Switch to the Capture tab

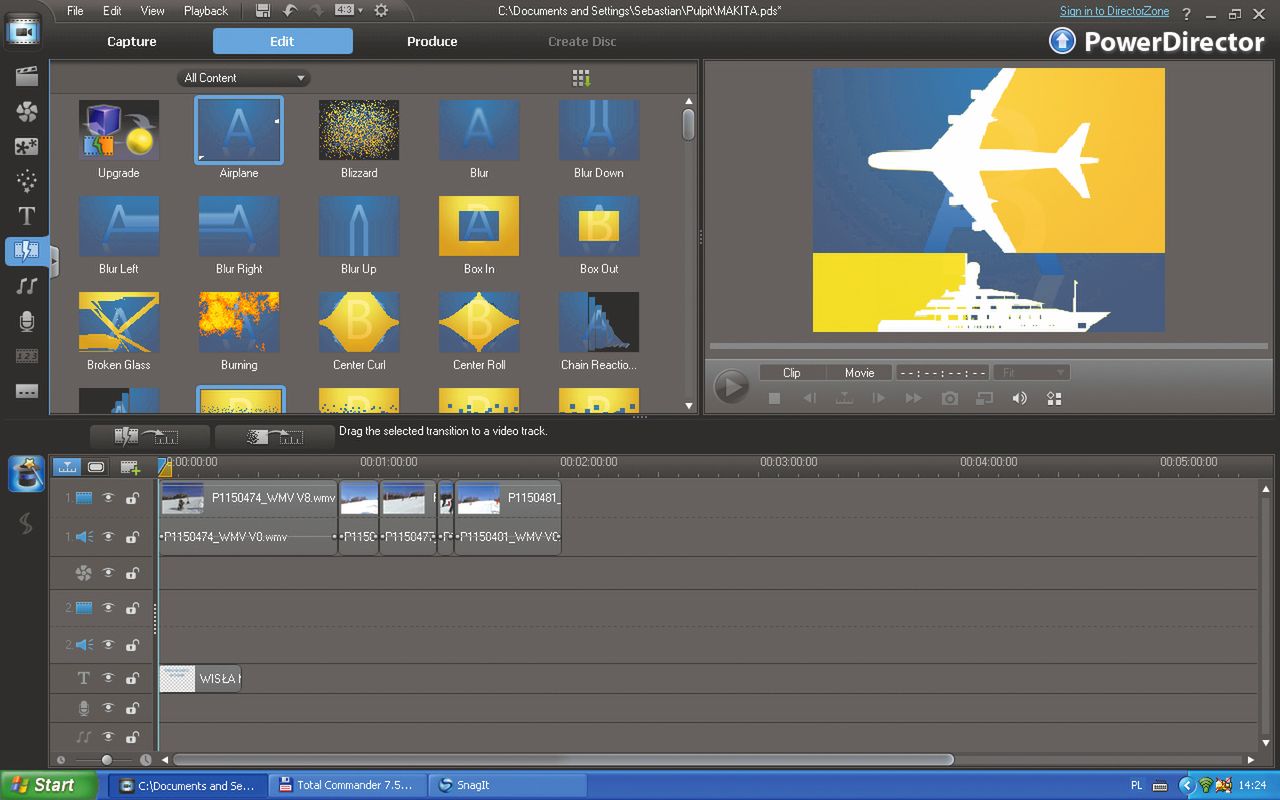point(132,41)
